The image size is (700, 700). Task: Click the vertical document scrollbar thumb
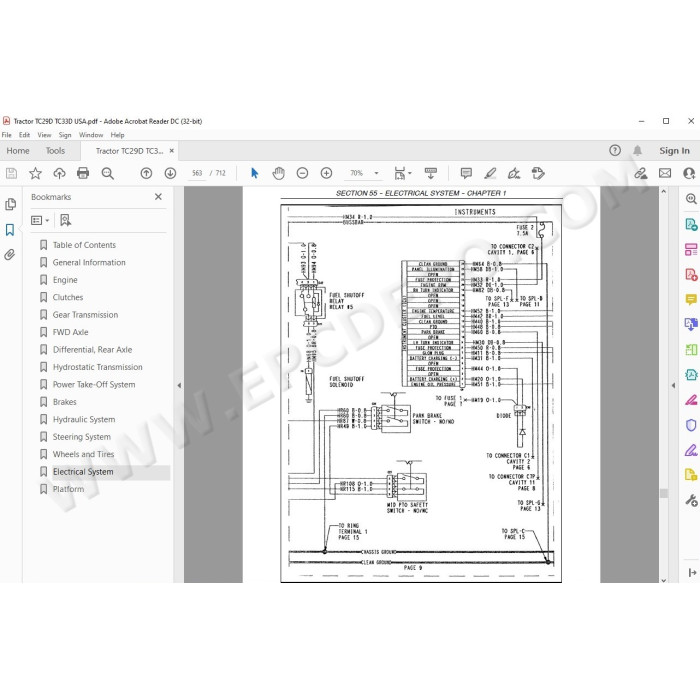point(664,493)
